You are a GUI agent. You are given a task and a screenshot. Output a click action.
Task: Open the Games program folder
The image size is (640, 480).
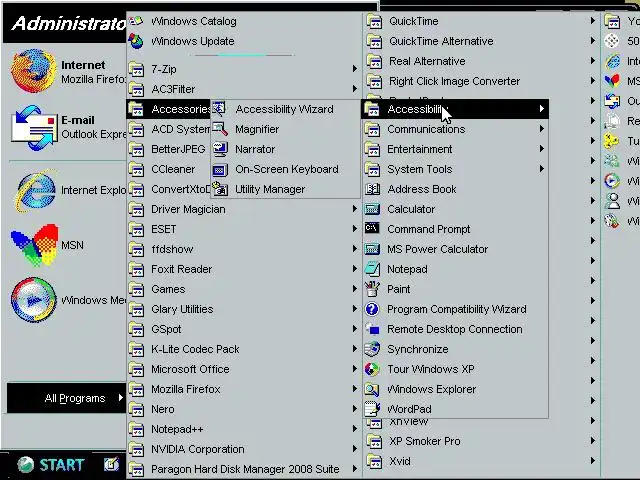(244, 289)
